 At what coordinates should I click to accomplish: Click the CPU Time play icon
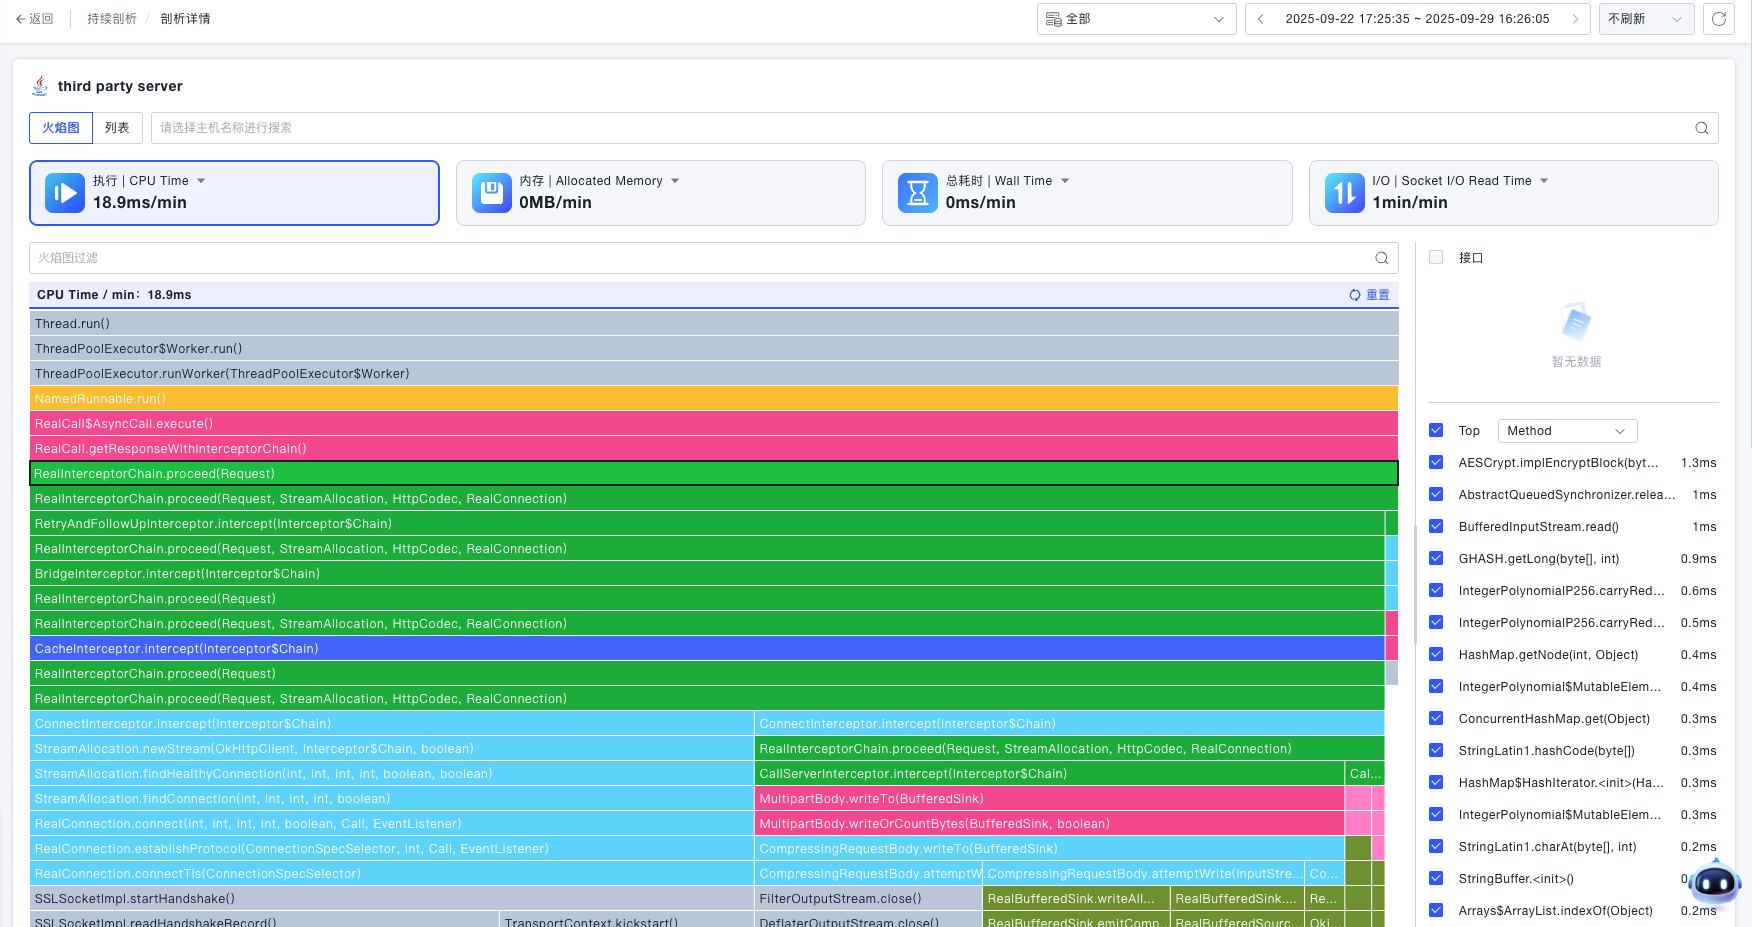(x=65, y=193)
